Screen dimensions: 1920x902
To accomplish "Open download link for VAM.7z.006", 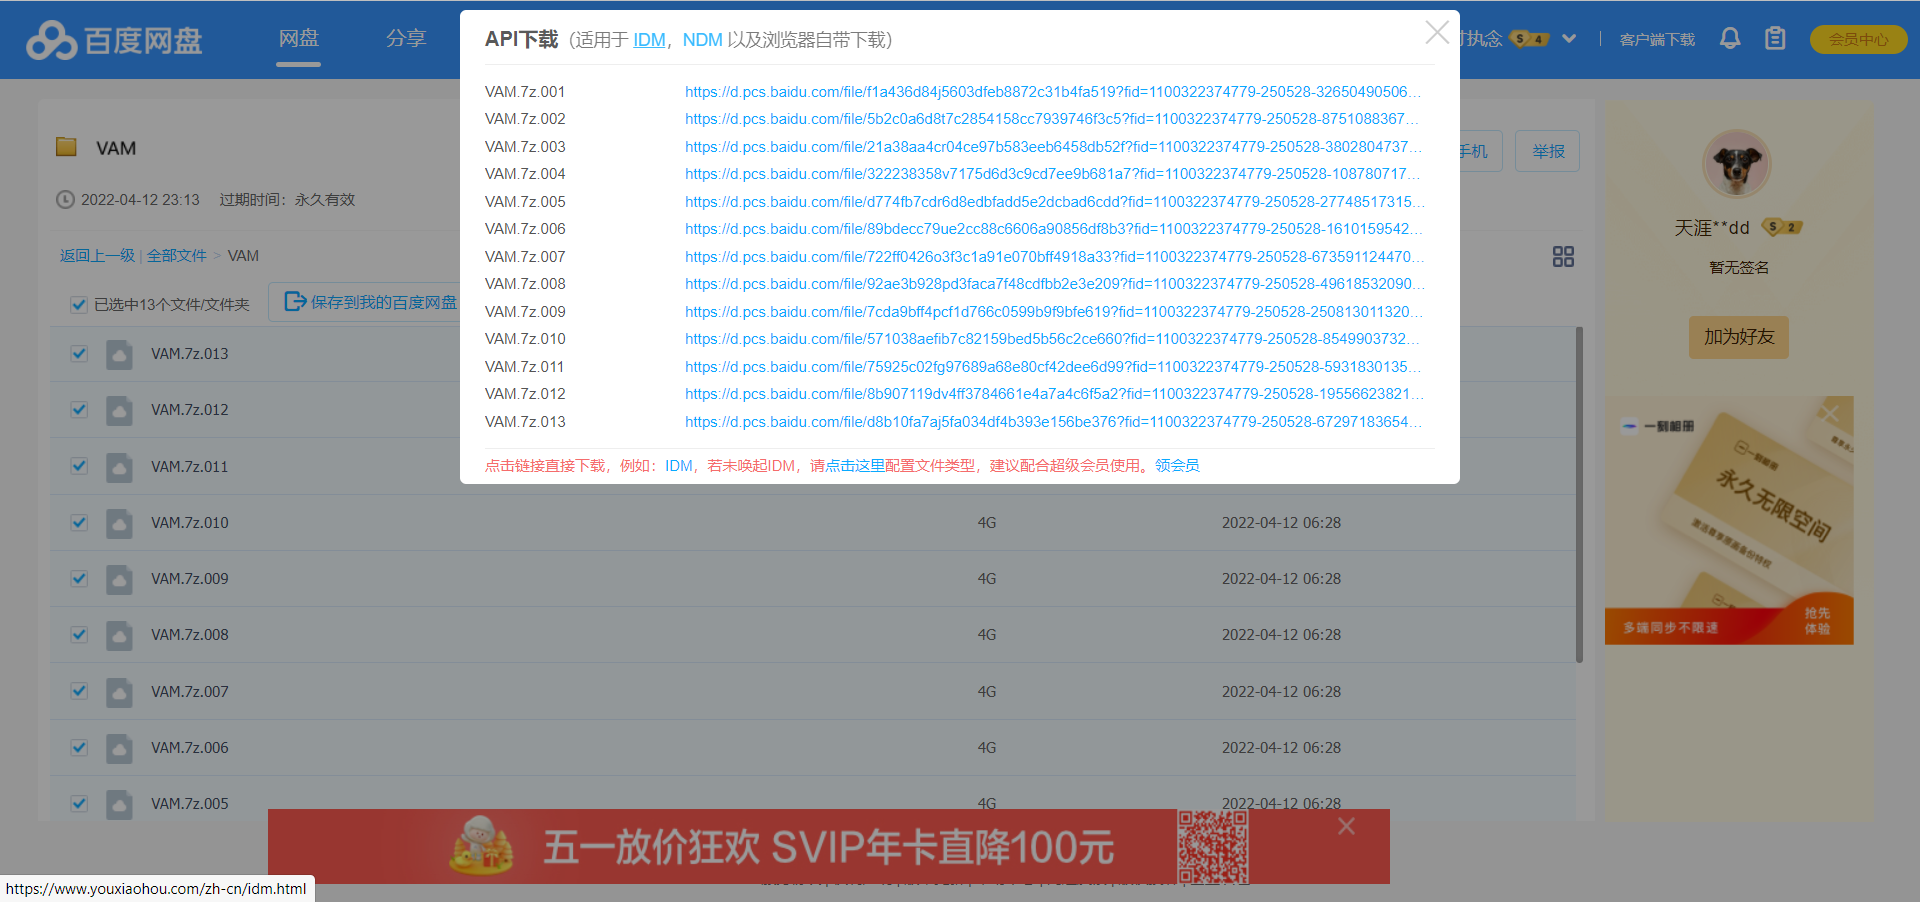I will 1054,229.
